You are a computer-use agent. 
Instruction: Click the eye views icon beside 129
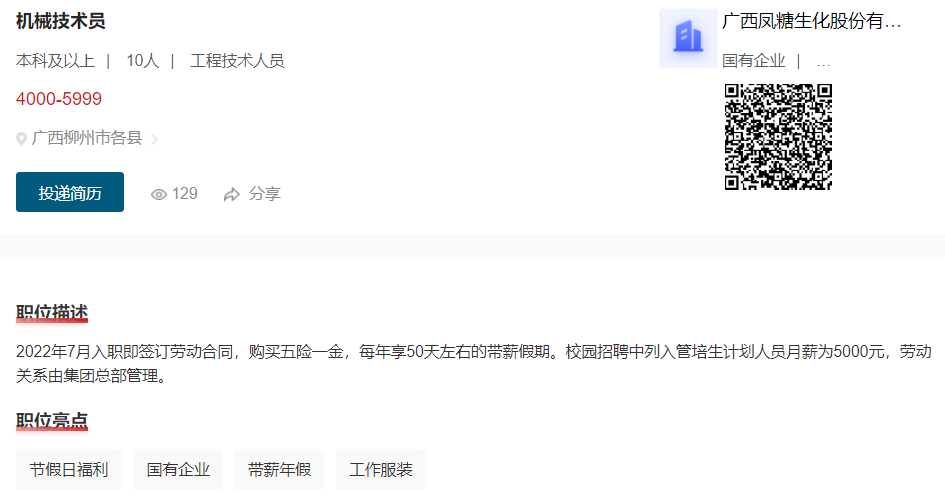[x=159, y=194]
